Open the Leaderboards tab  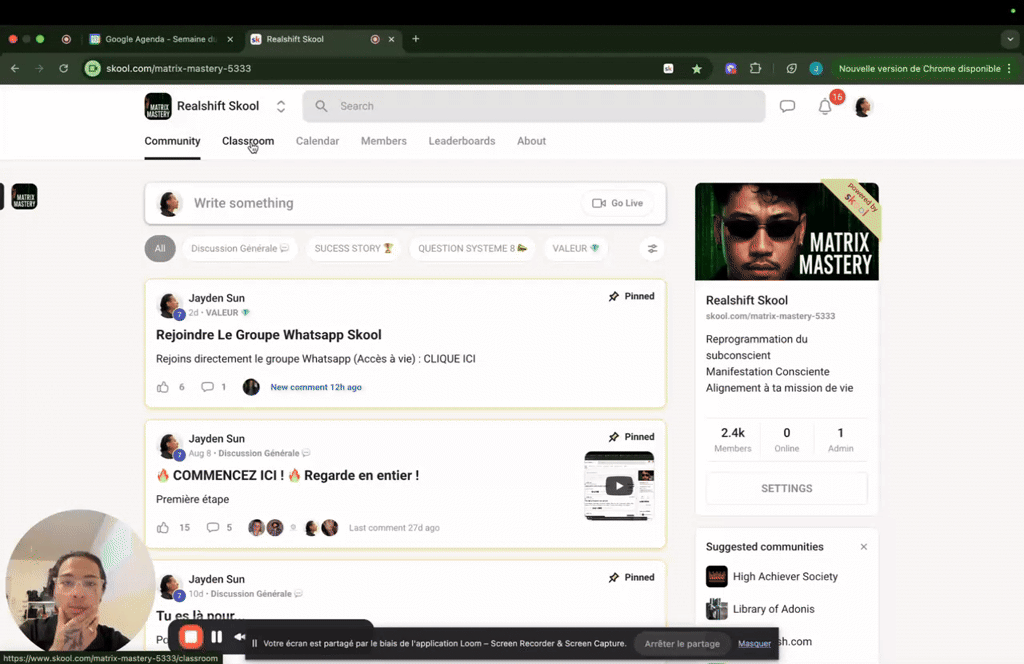click(x=462, y=141)
